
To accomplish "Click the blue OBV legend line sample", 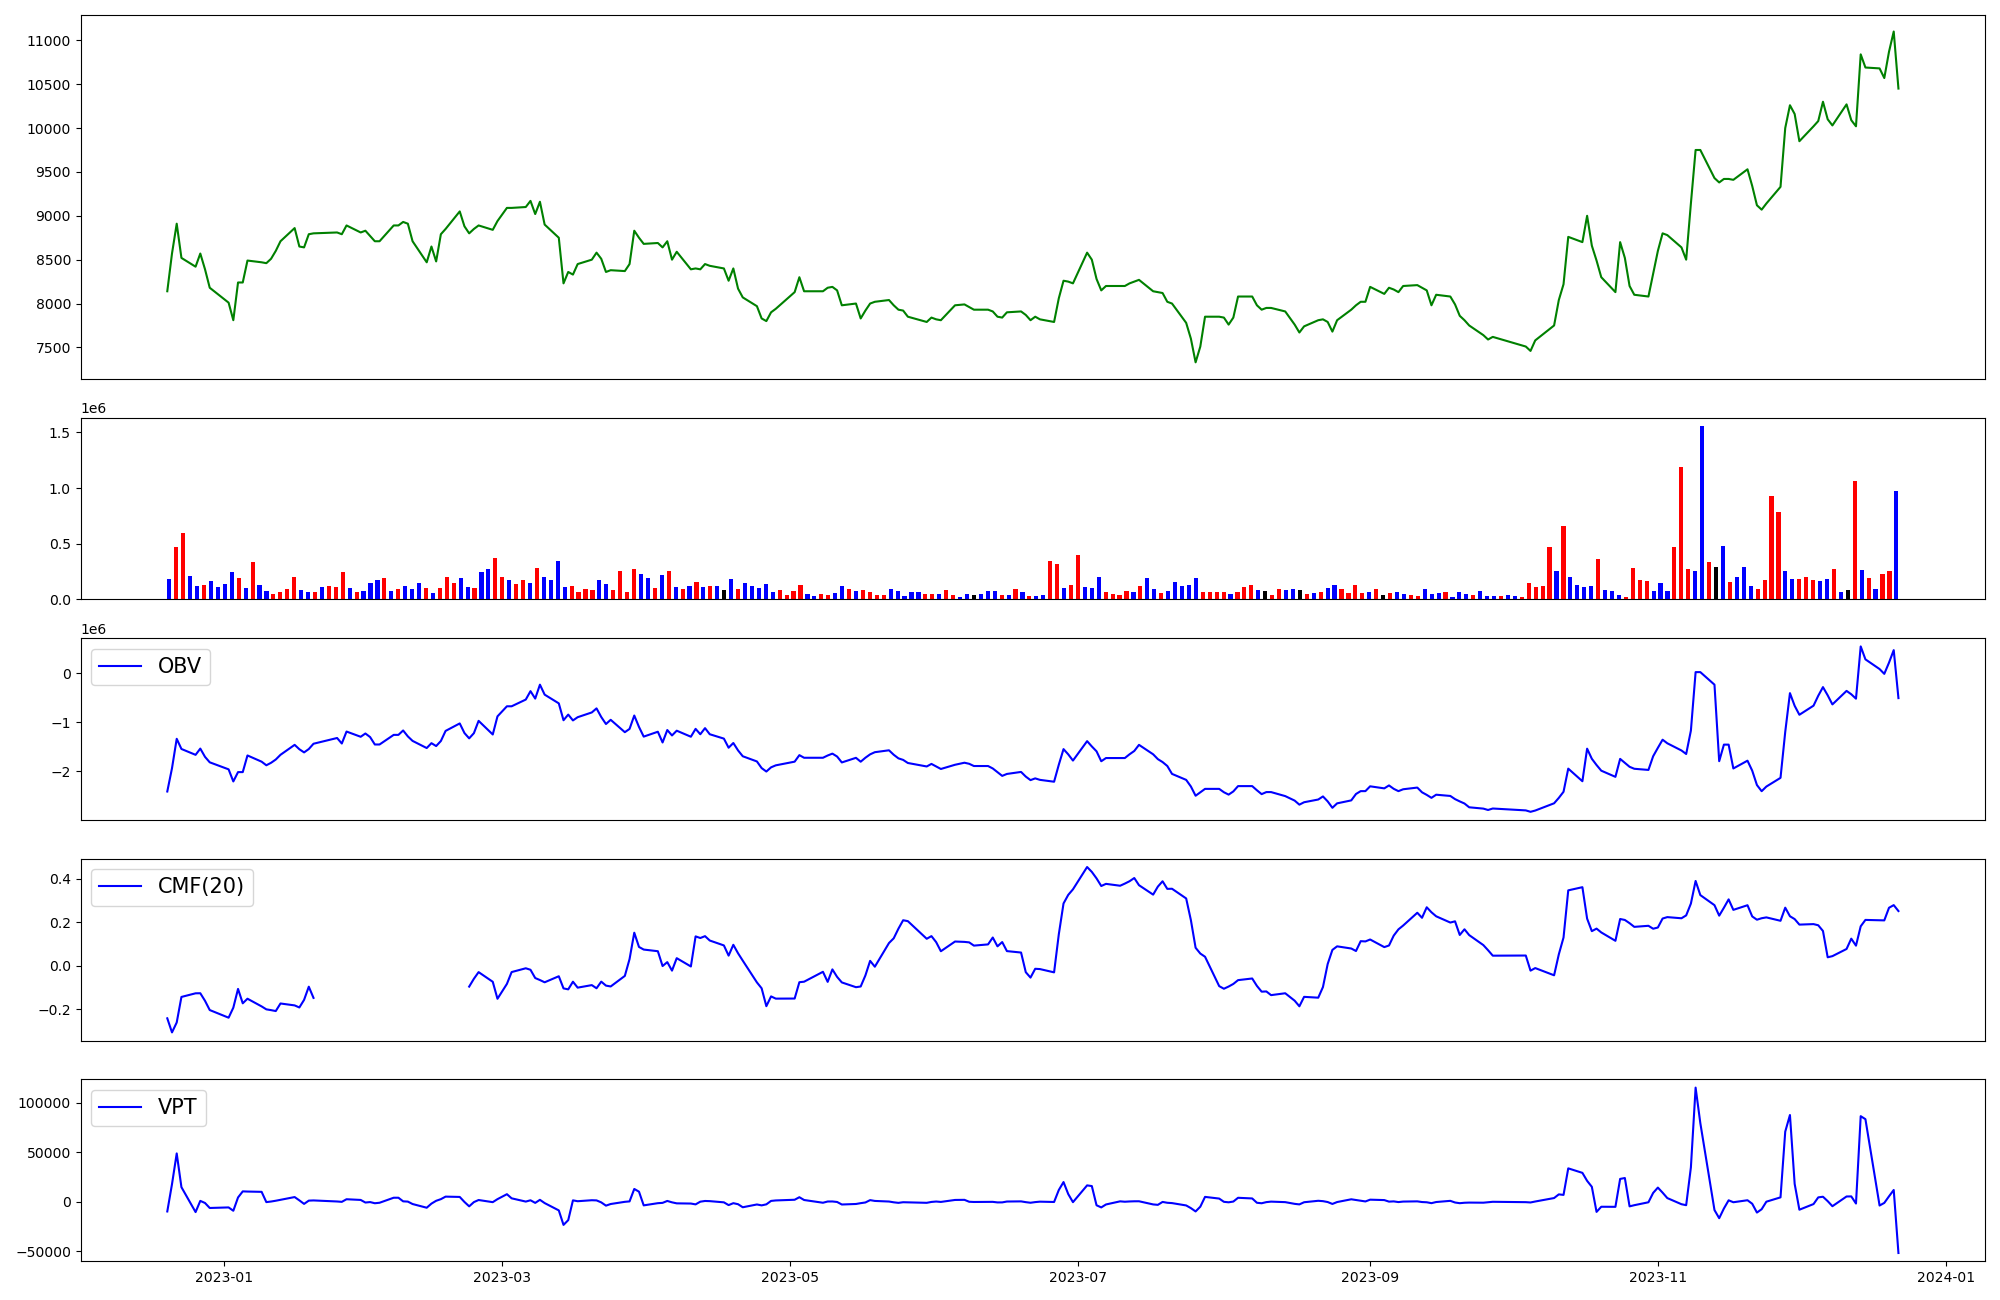I will 120,667.
